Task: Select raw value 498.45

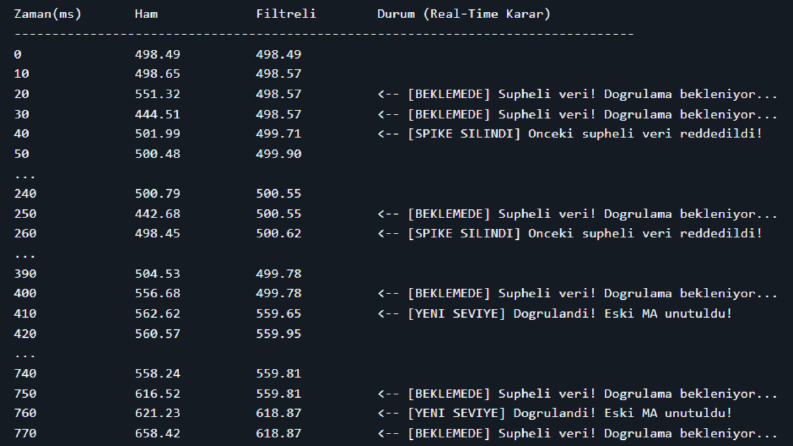Action: coord(157,234)
